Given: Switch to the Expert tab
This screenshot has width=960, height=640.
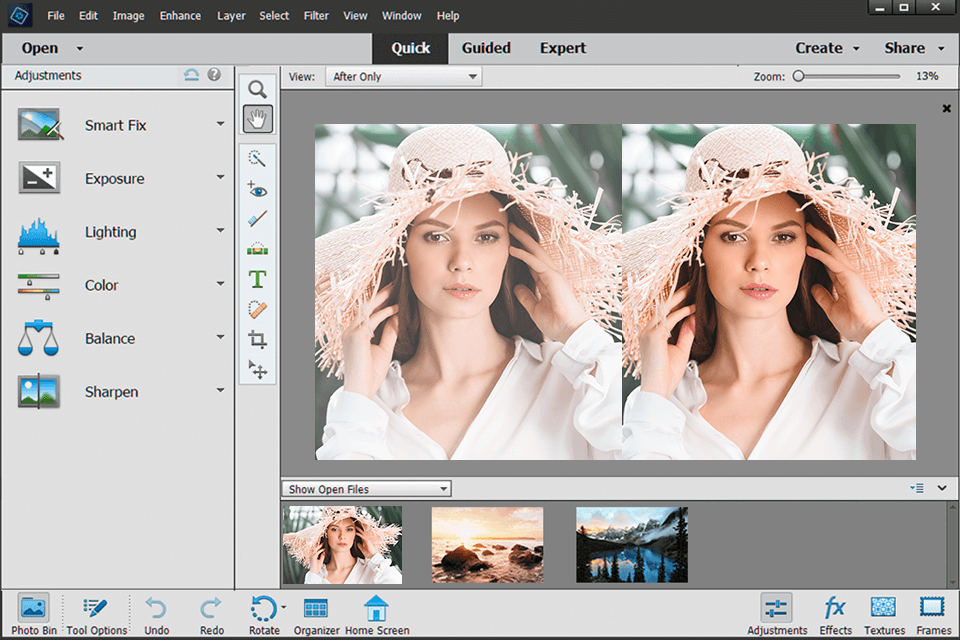Looking at the screenshot, I should (563, 48).
